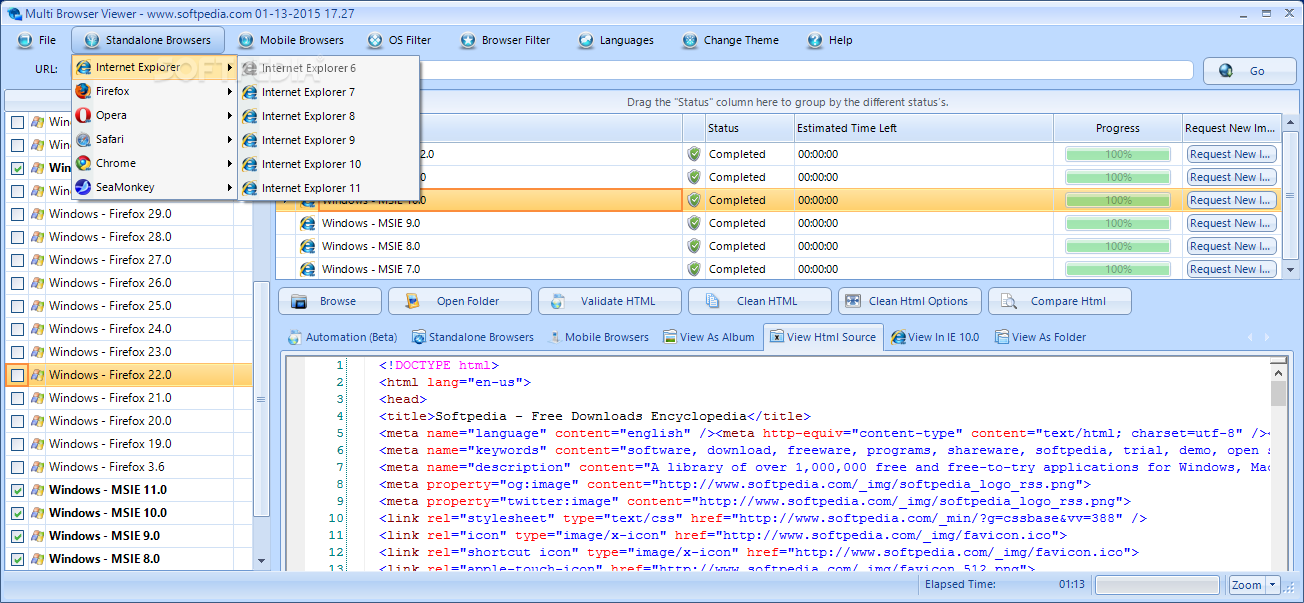The height and width of the screenshot is (603, 1304).
Task: Click Request New Image for the MSIE 8.0 row
Action: tap(1231, 246)
